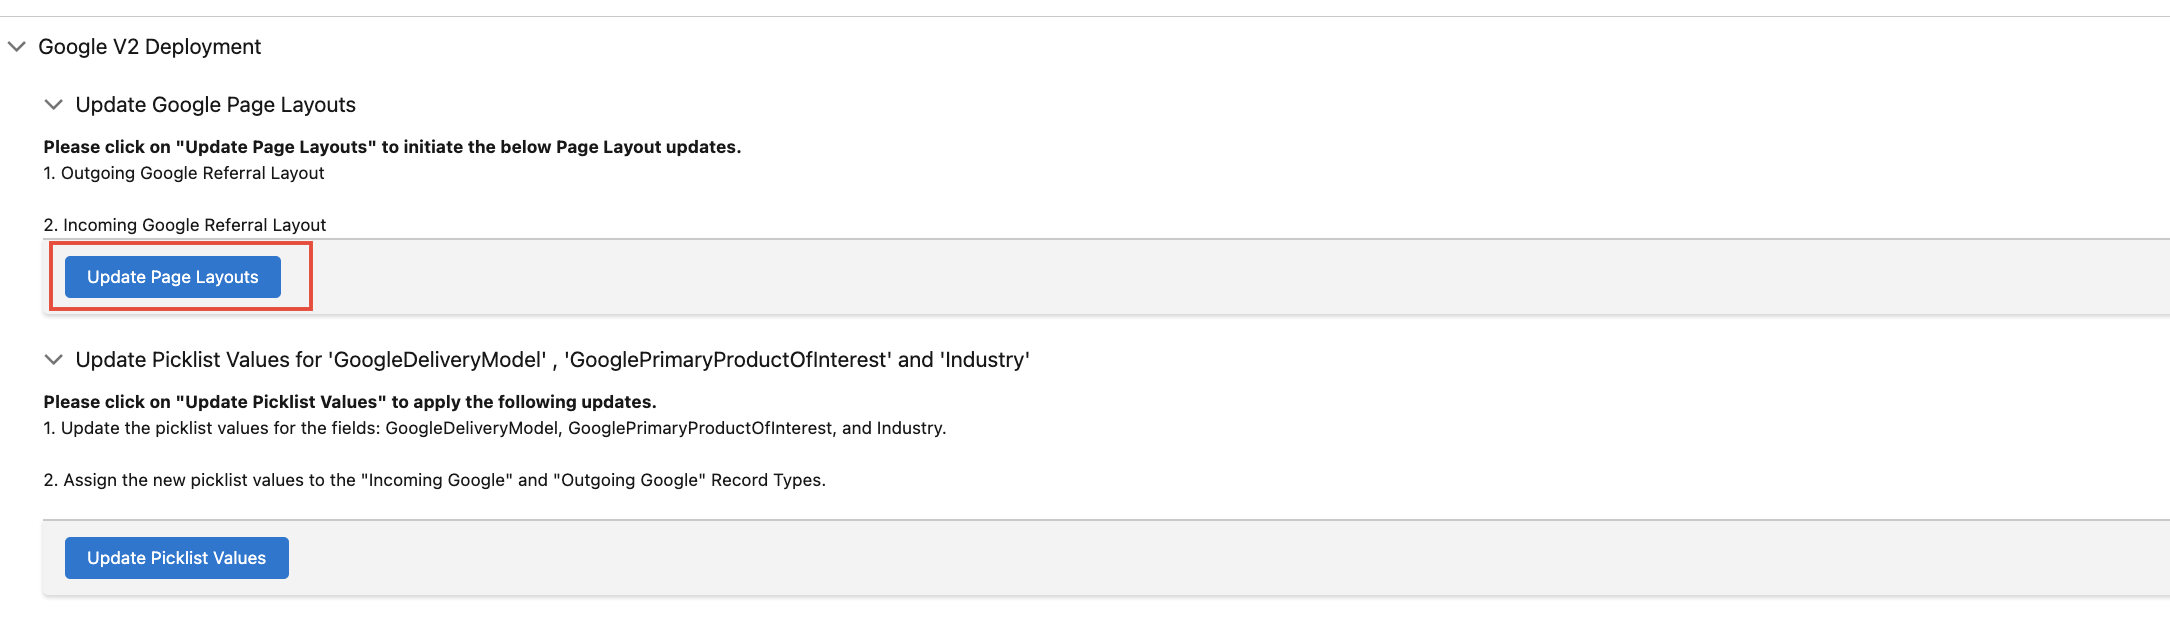Image resolution: width=2170 pixels, height=640 pixels.
Task: Click the Update Page Layouts button
Action: 173,277
